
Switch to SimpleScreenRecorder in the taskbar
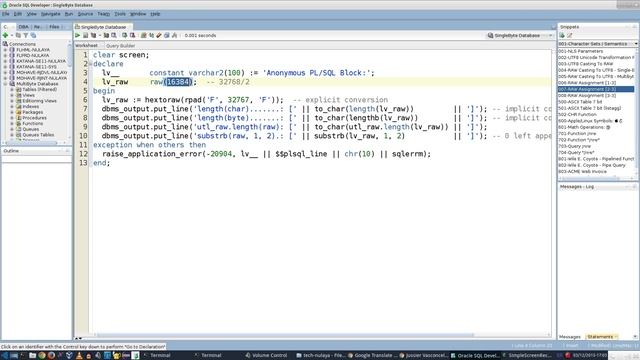pyautogui.click(x=527, y=356)
